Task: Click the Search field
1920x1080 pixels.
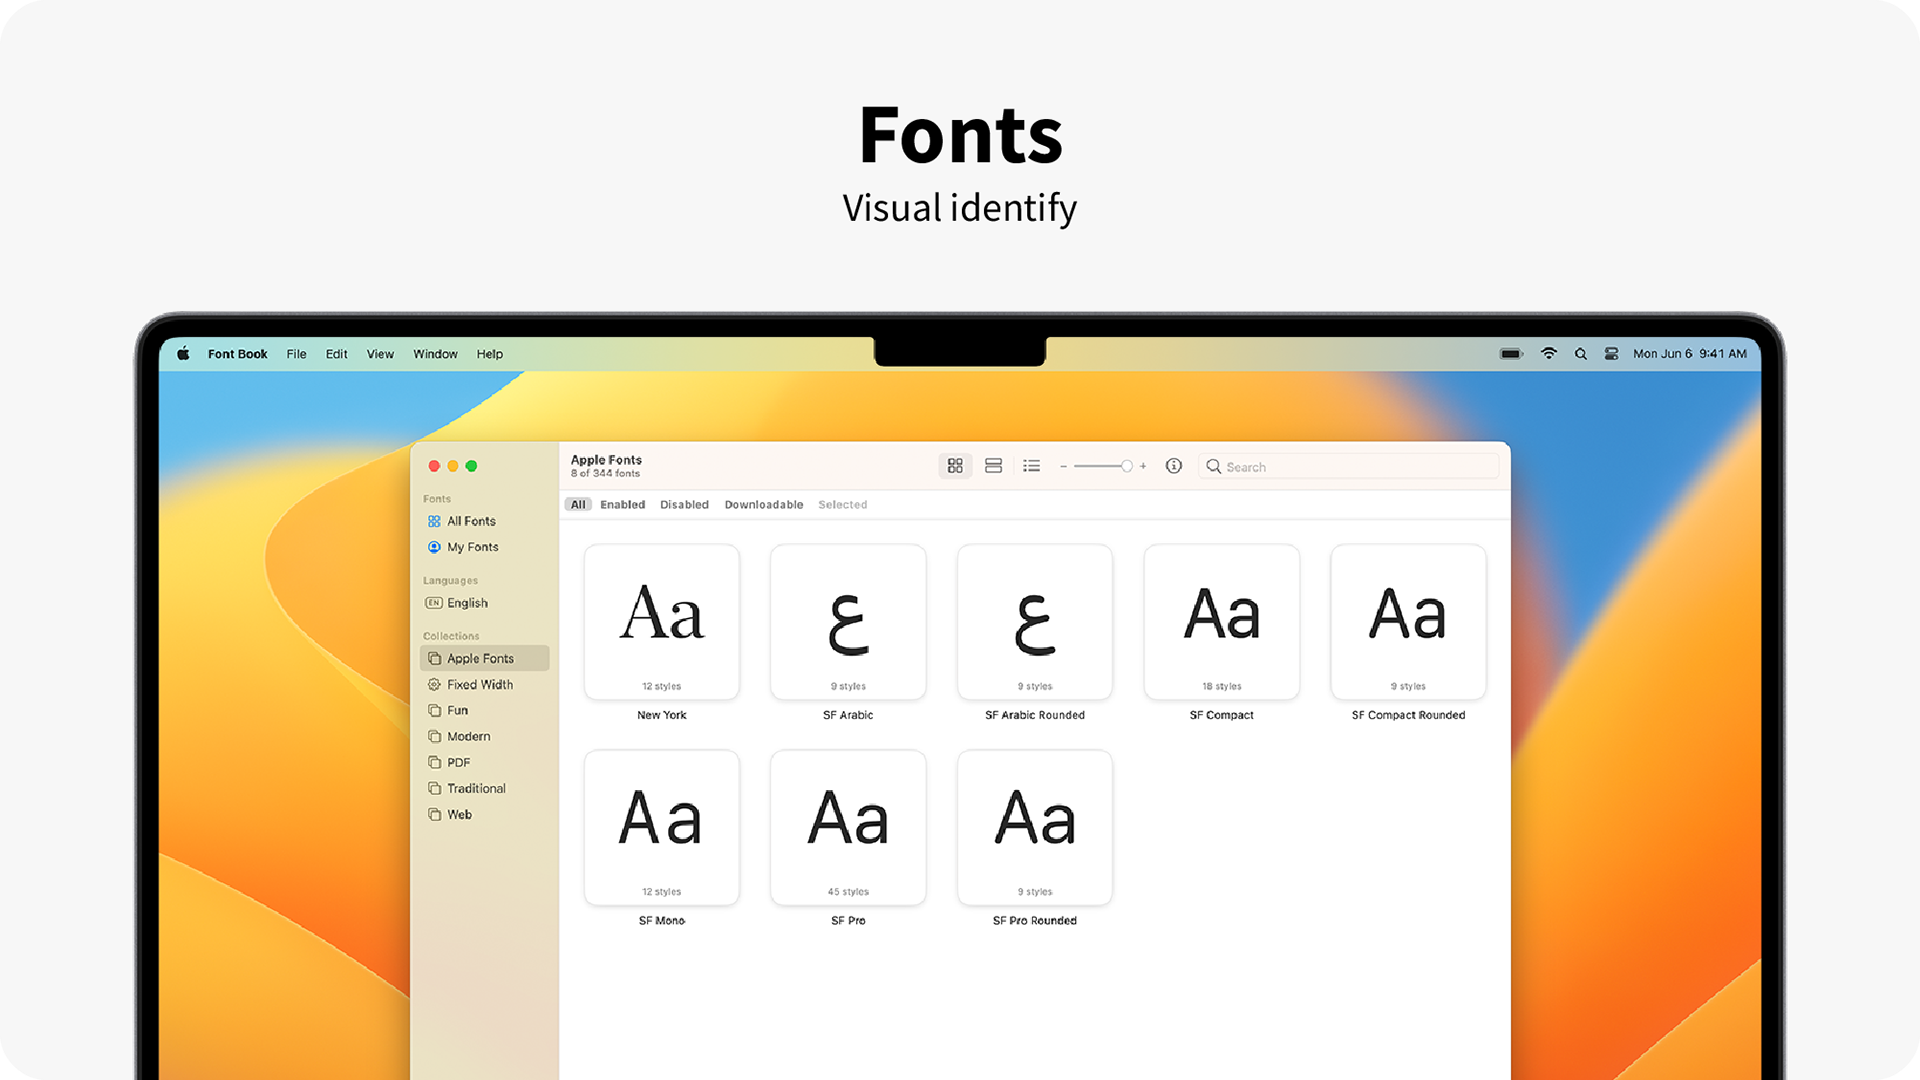Action: pyautogui.click(x=1348, y=467)
